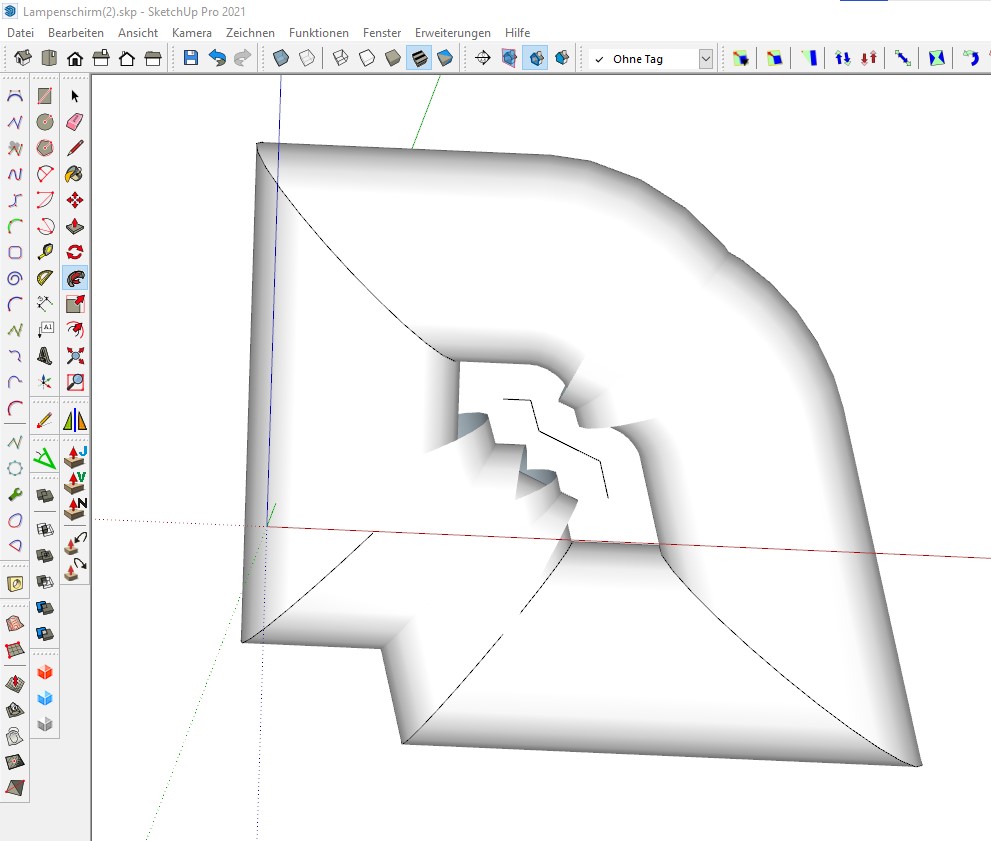Select the Eraser tool
991x841 pixels.
(75, 122)
